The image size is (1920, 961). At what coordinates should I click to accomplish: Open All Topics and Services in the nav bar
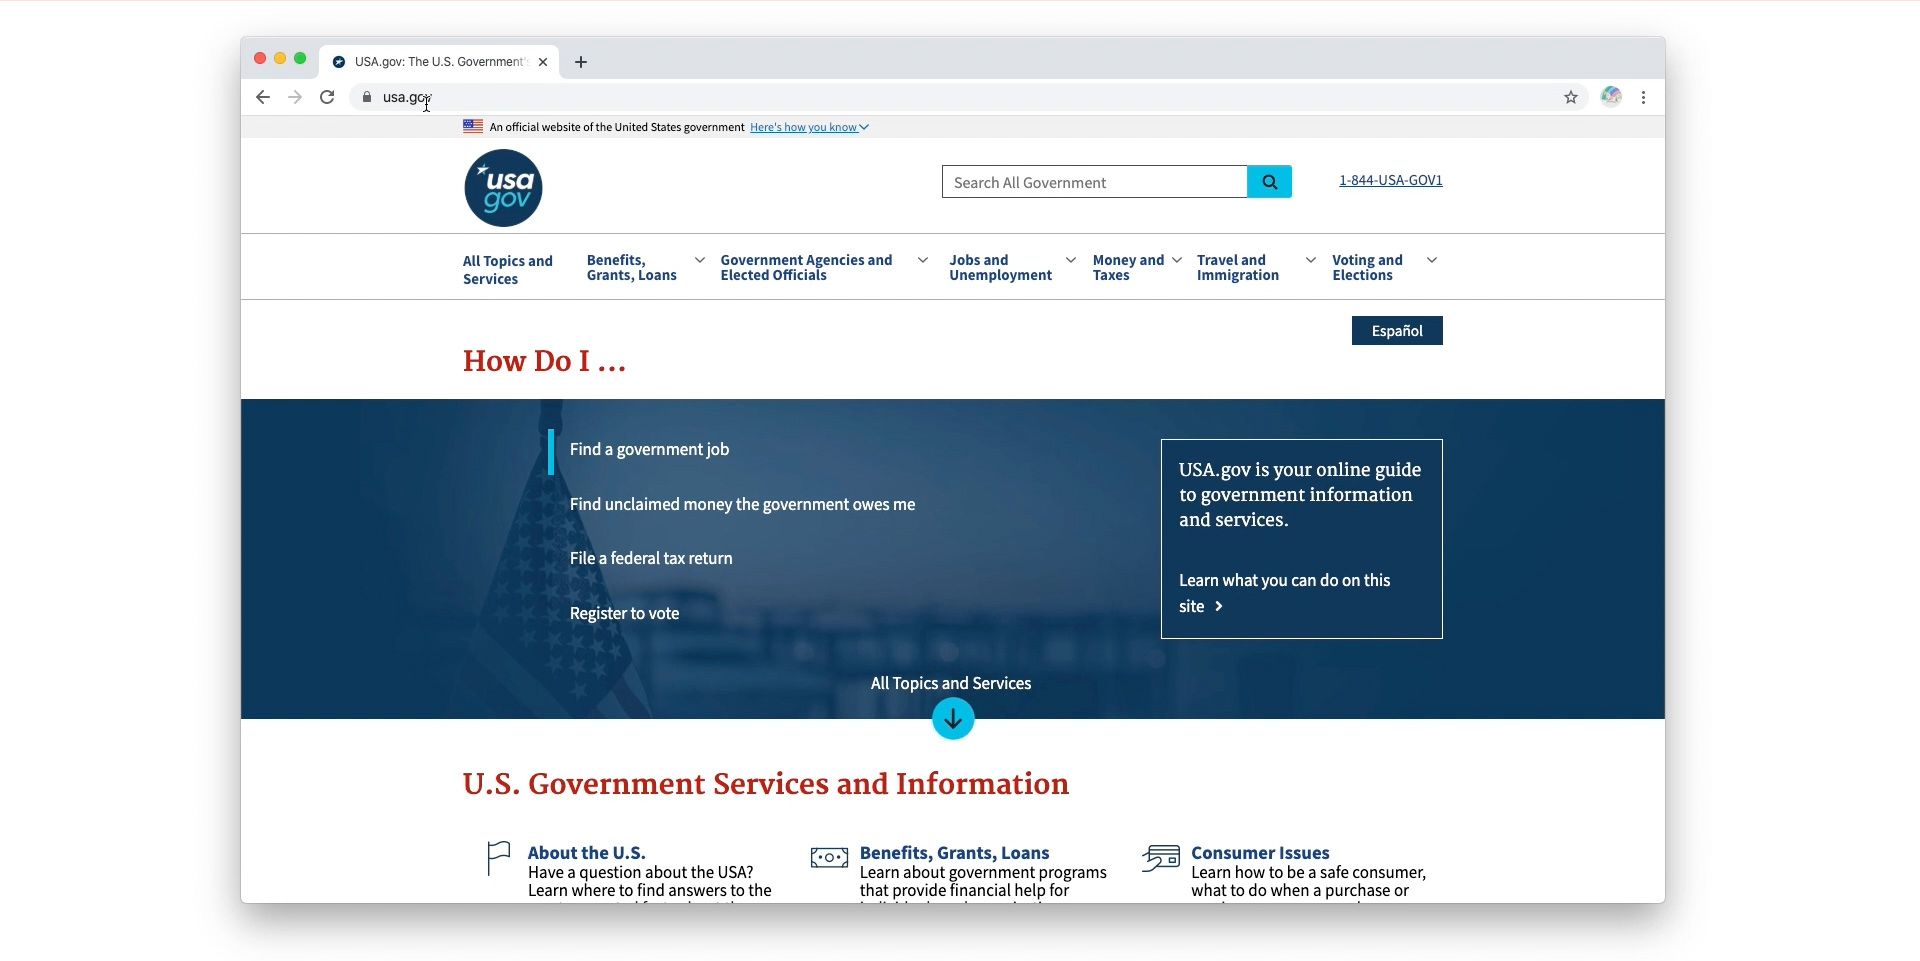(x=508, y=270)
